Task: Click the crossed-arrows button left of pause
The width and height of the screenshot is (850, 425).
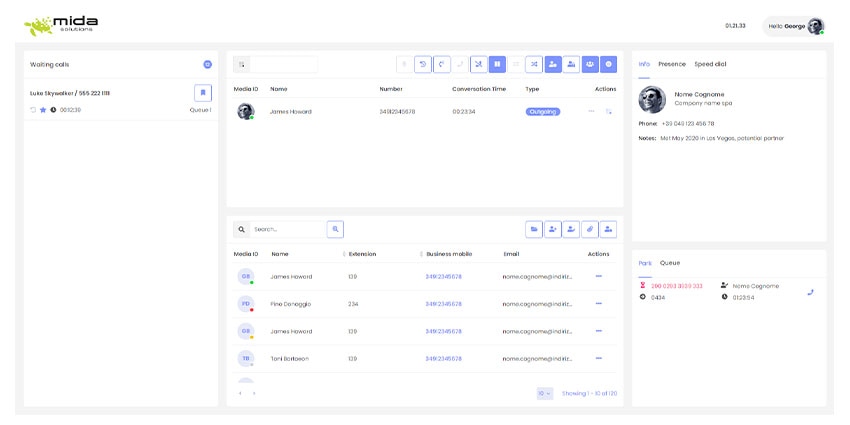Action: coord(479,65)
